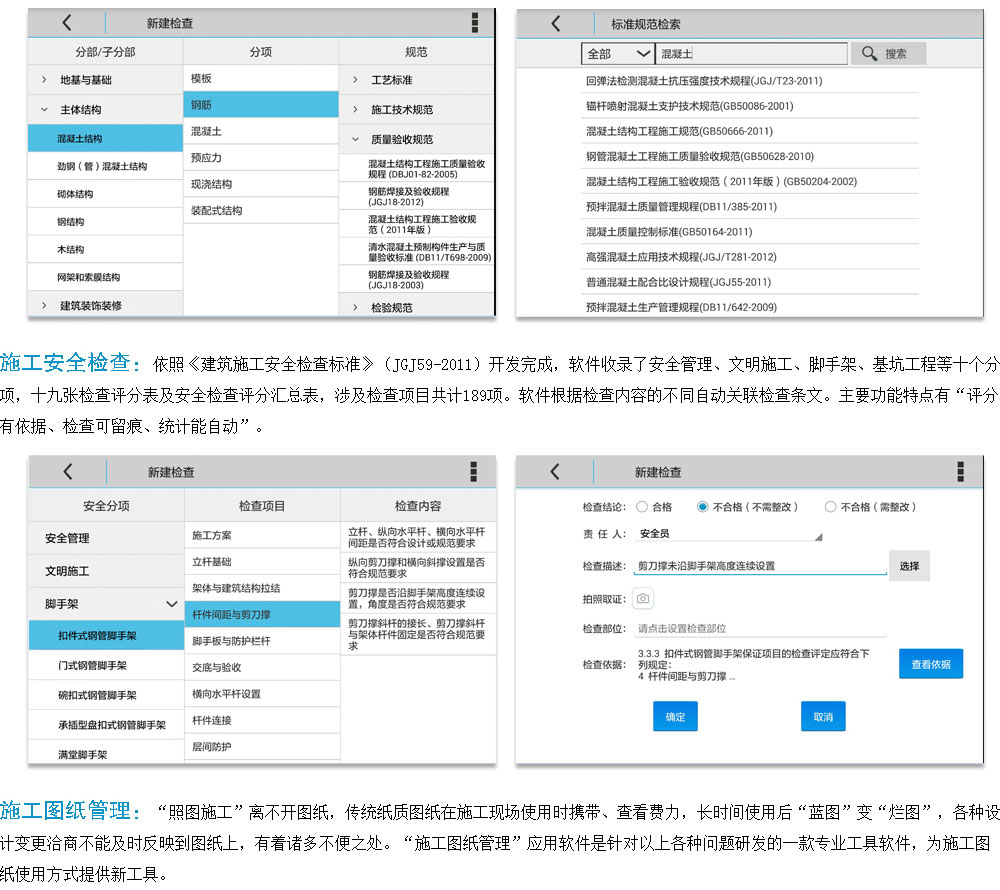Expand the 地基与基础 tree node
The width and height of the screenshot is (1000, 890).
coord(44,80)
